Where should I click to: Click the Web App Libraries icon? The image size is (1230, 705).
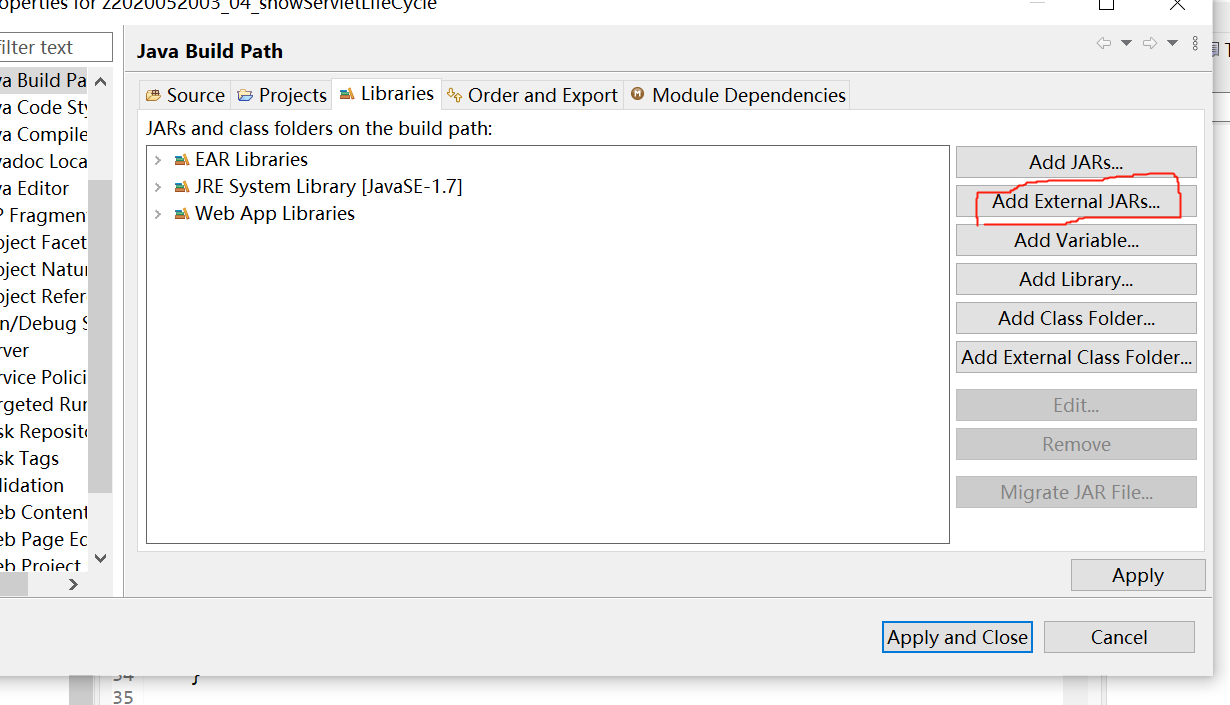[181, 214]
